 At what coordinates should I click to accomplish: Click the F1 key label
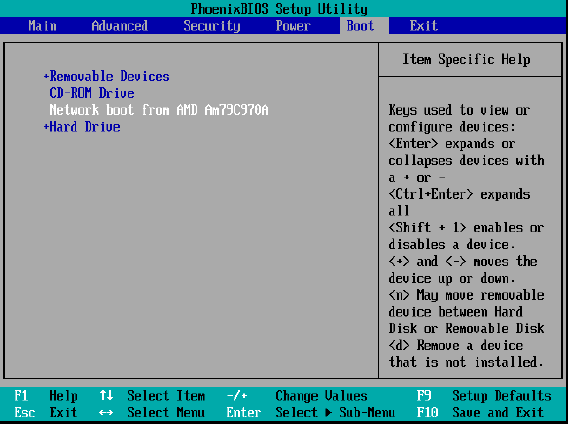21,395
